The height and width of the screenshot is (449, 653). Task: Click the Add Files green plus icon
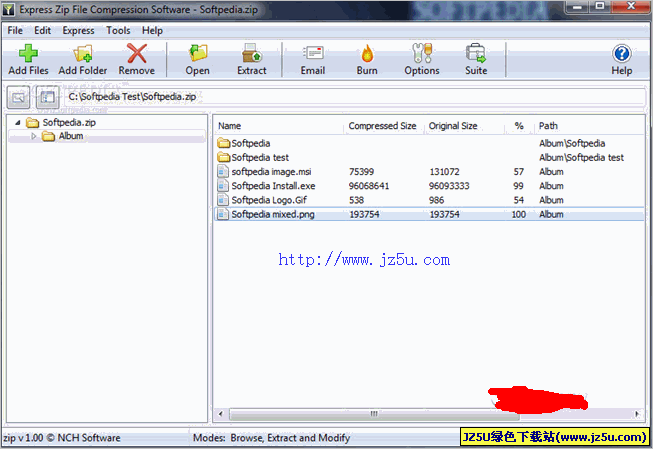click(x=28, y=53)
